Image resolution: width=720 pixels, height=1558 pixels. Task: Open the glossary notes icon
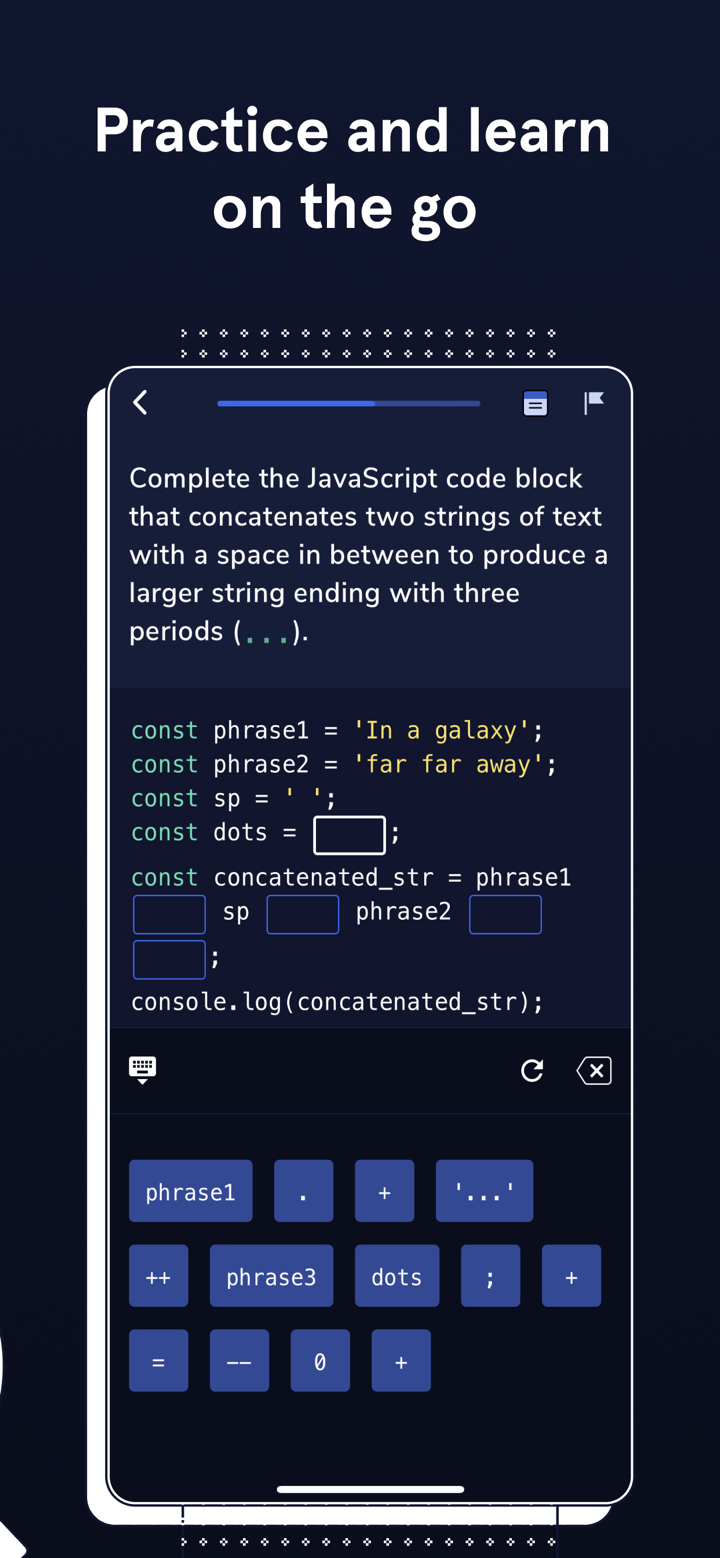[x=535, y=403]
